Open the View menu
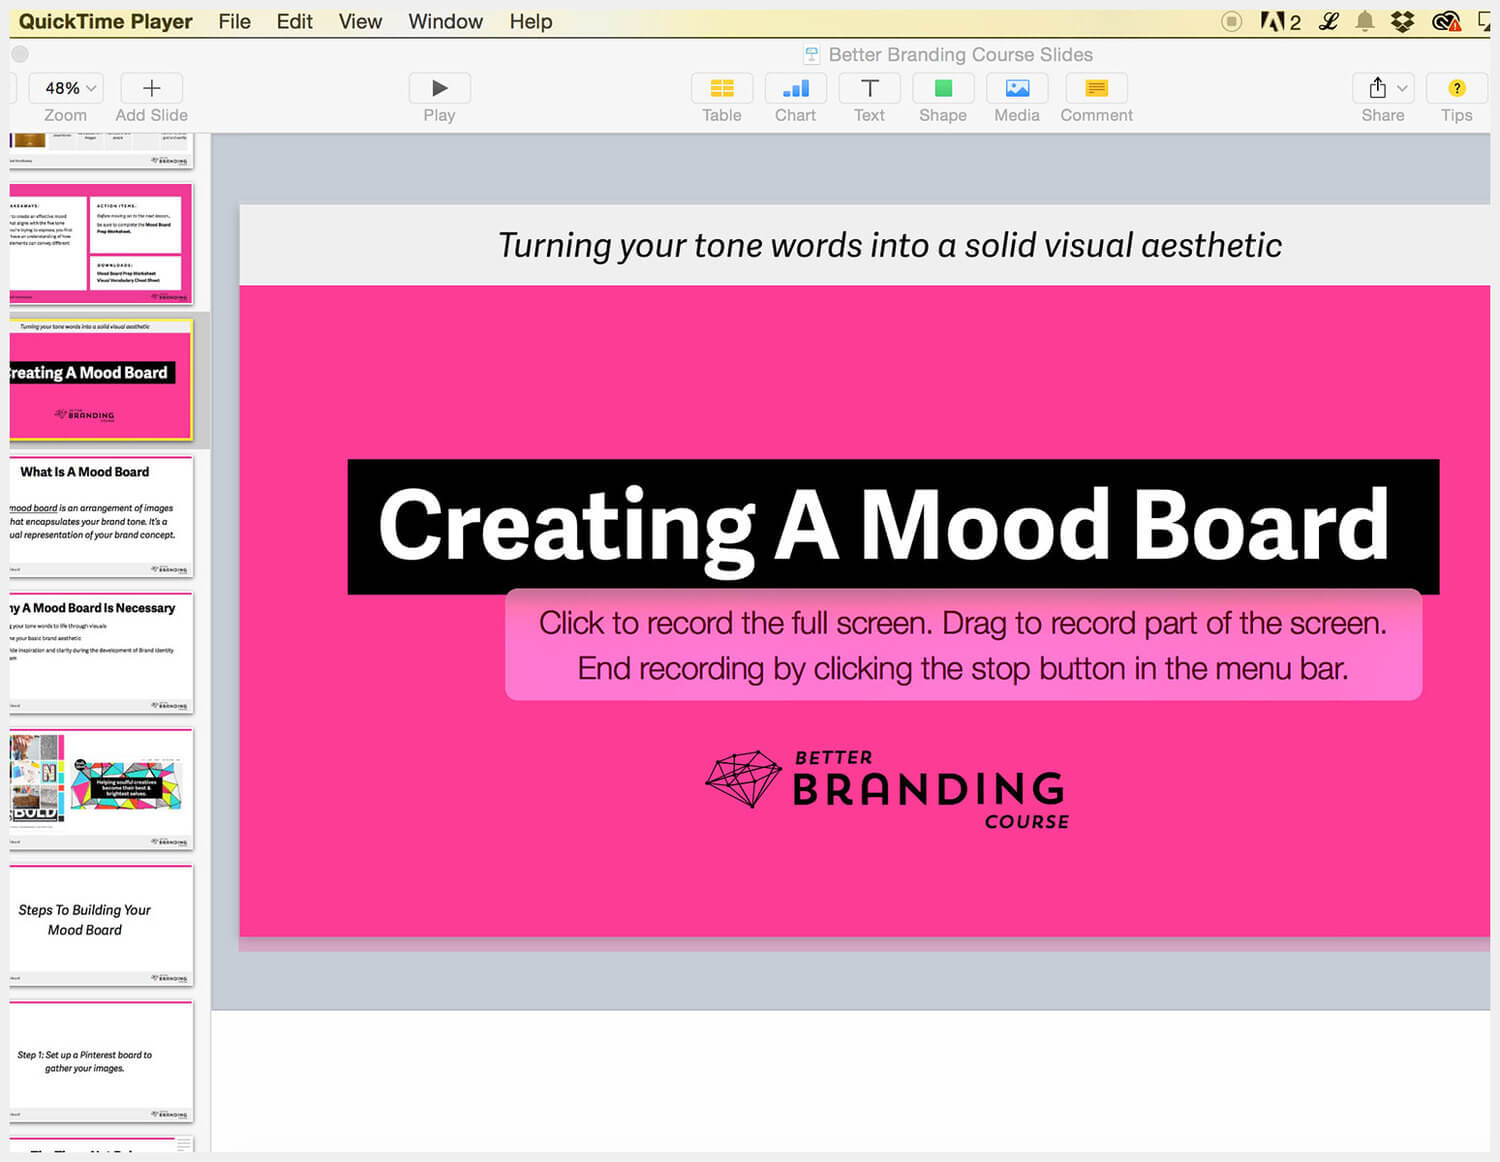The height and width of the screenshot is (1162, 1500). (x=360, y=21)
